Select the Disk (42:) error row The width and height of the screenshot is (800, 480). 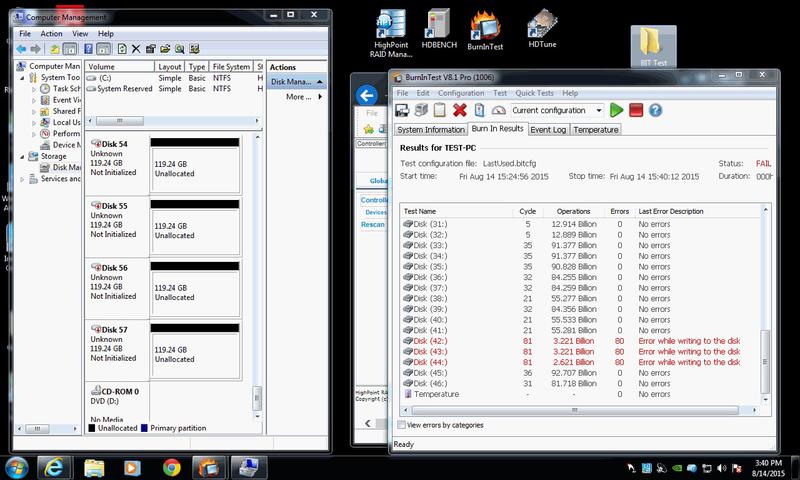(581, 341)
